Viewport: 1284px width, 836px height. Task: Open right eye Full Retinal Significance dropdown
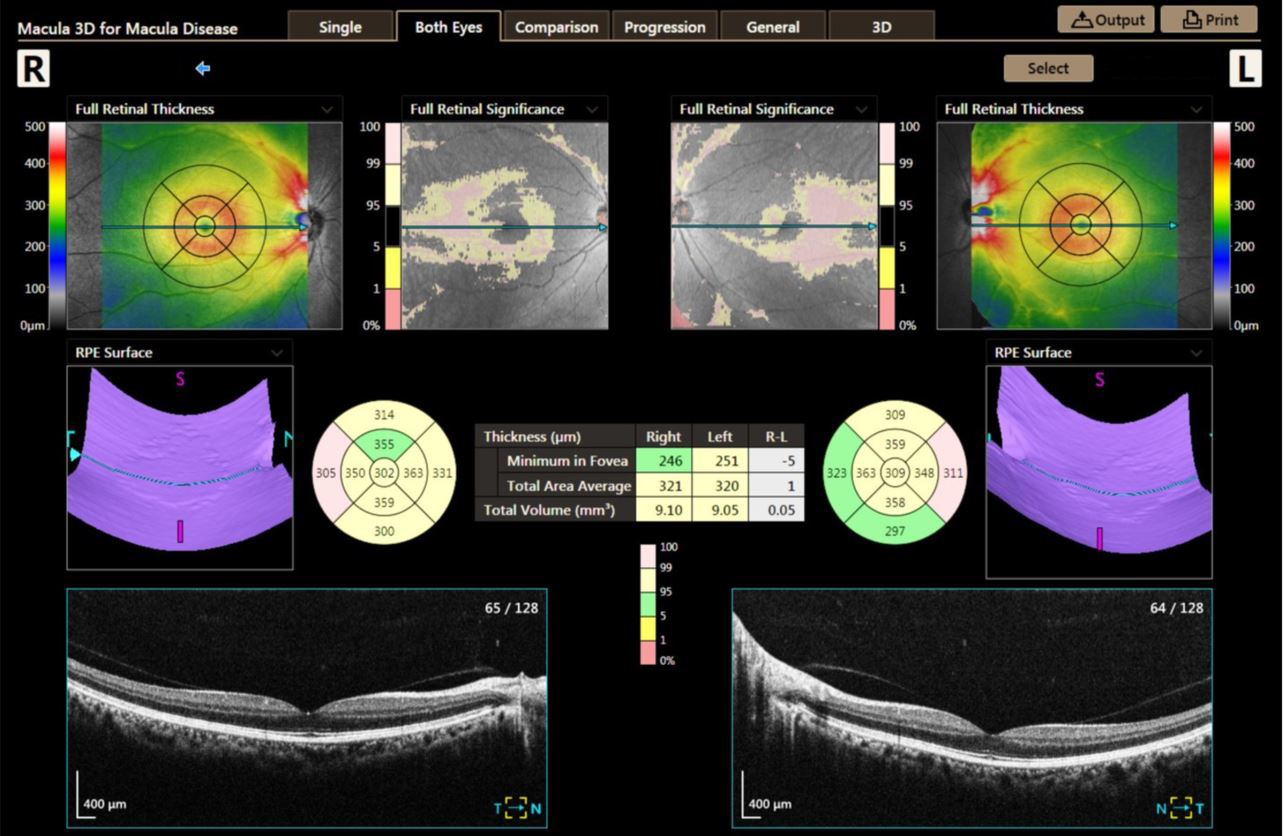[592, 109]
